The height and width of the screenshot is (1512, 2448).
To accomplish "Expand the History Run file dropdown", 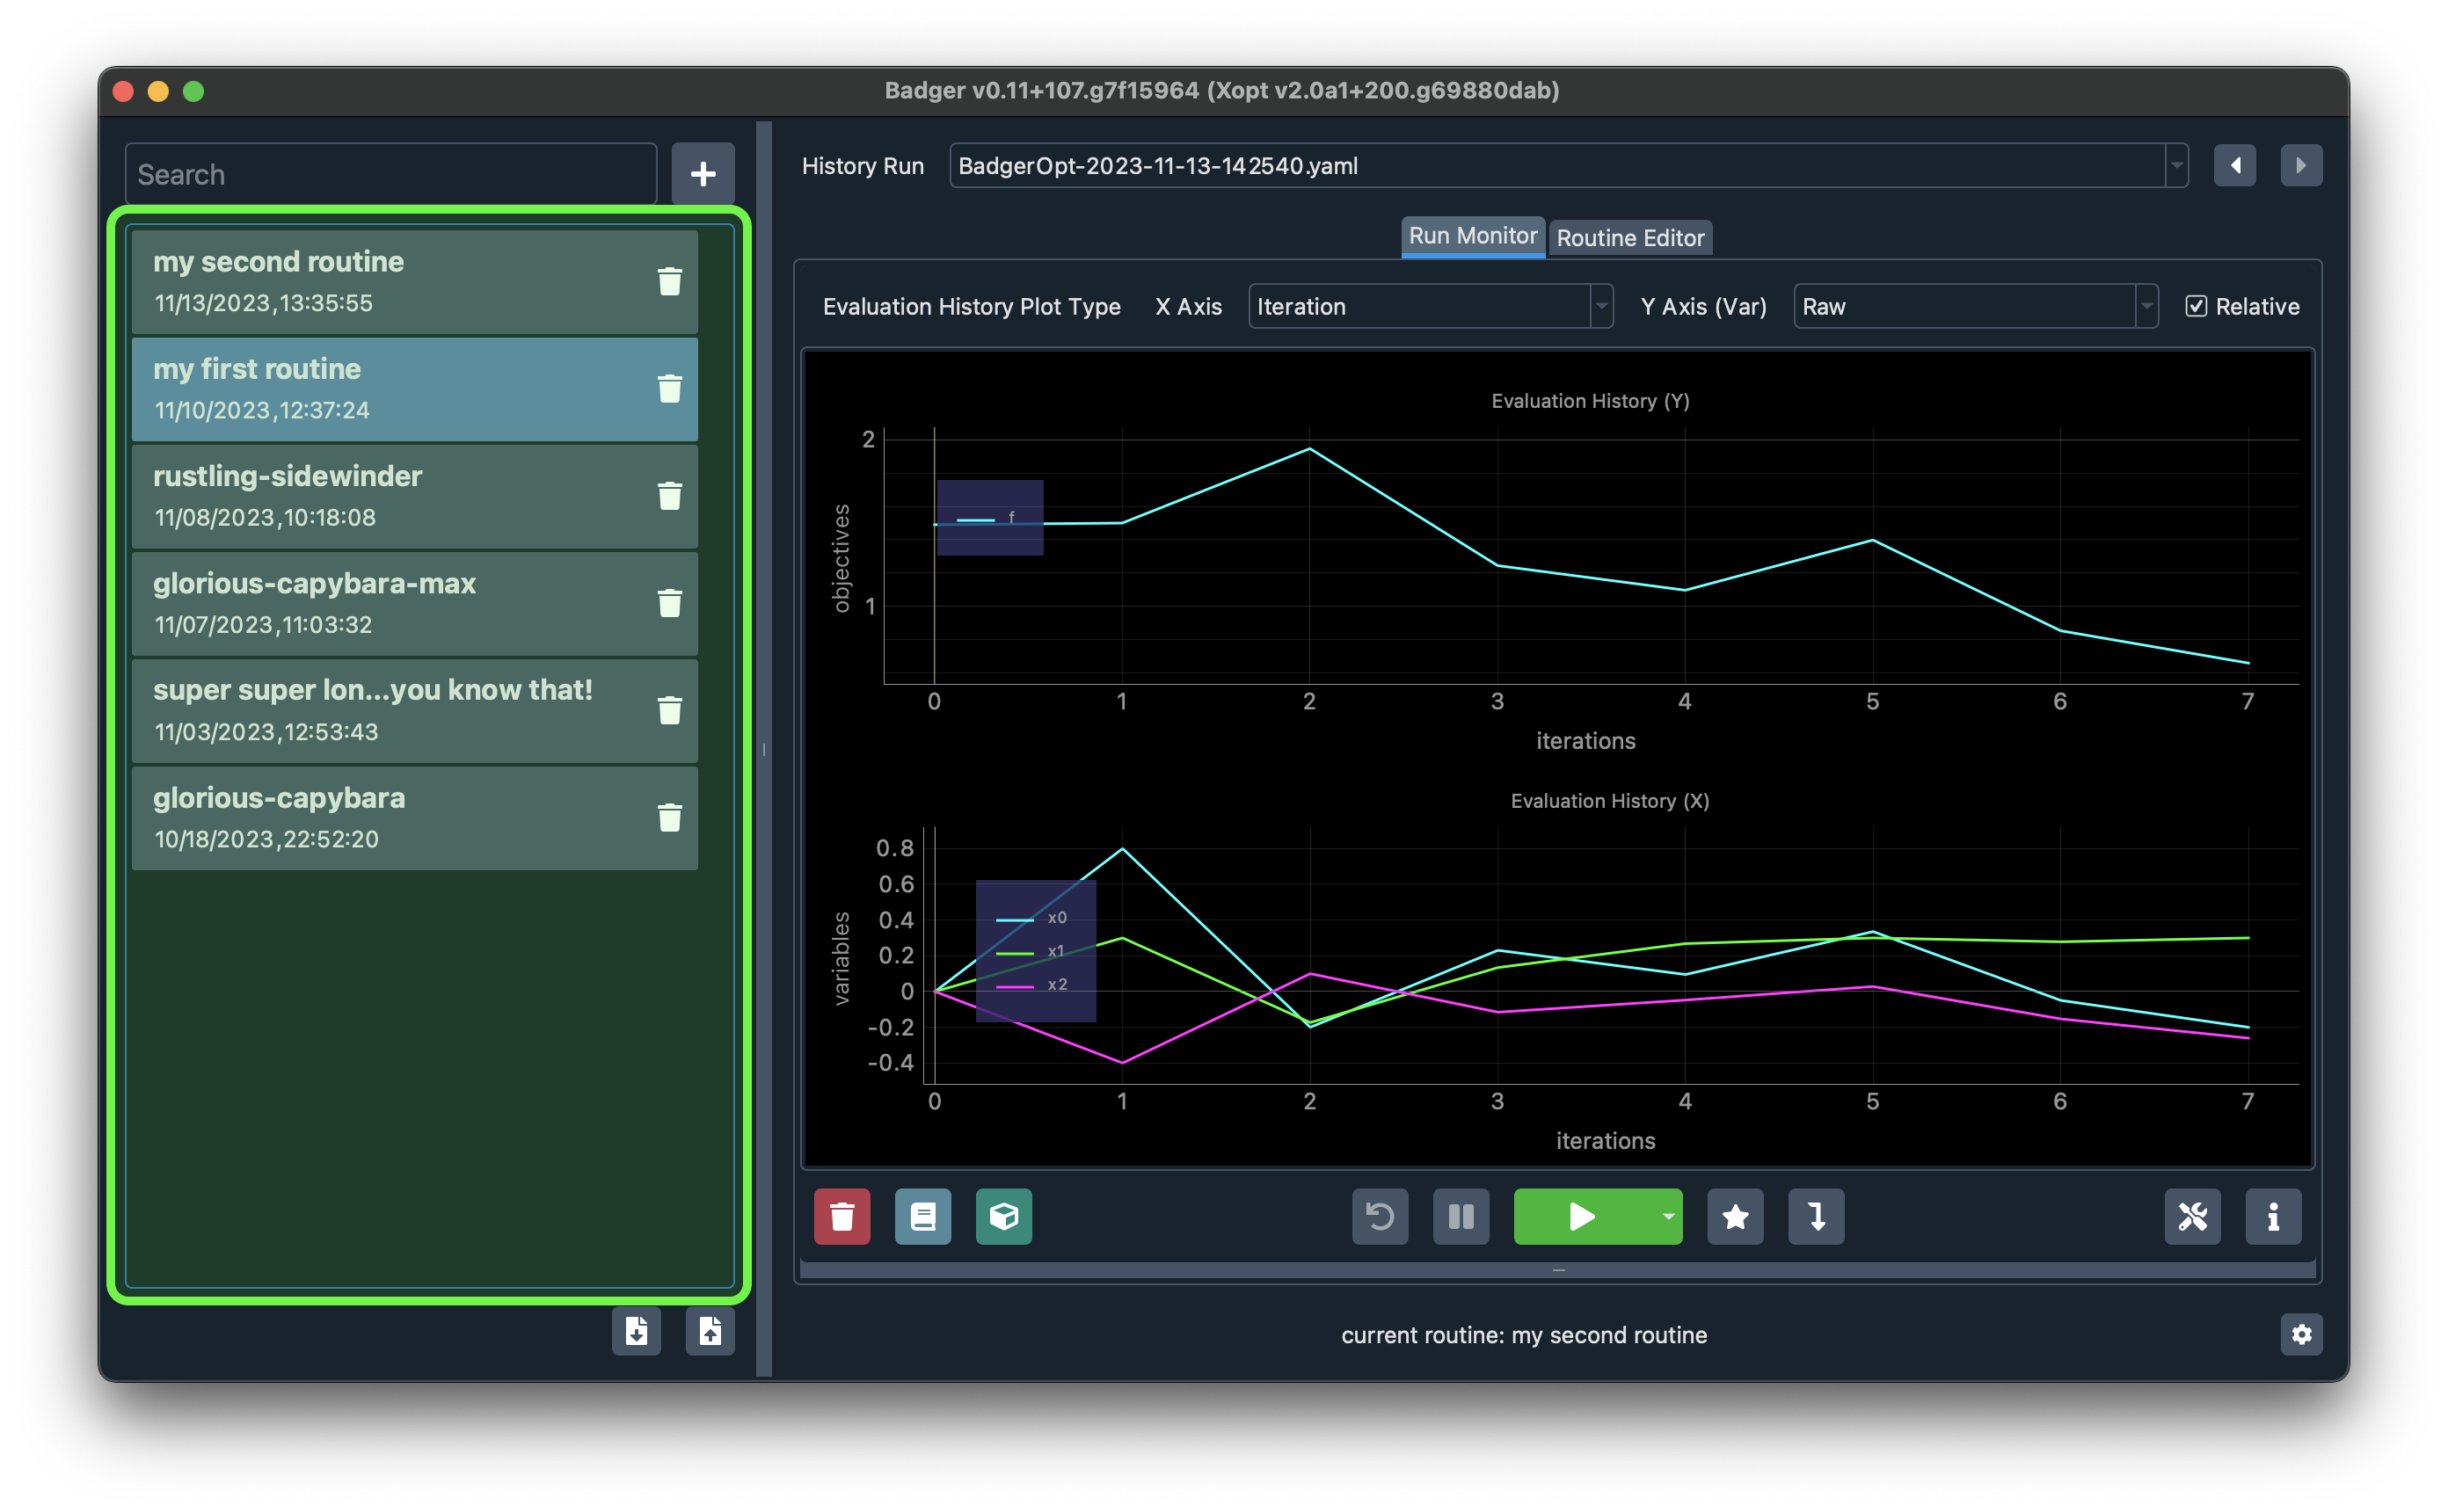I will 2175,164.
